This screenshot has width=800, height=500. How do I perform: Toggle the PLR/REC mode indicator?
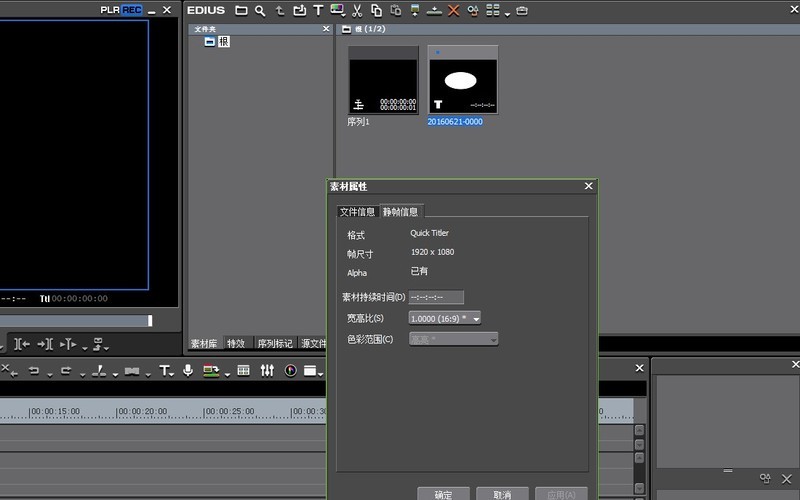pyautogui.click(x=120, y=10)
